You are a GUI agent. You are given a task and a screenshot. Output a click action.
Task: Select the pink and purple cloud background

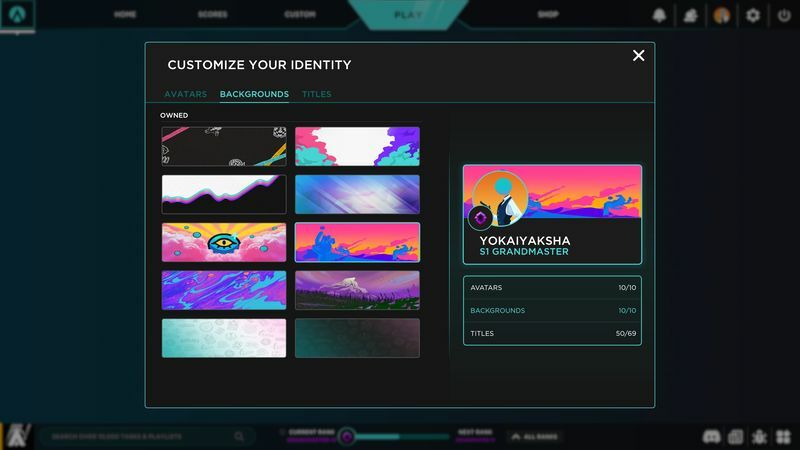click(x=357, y=146)
